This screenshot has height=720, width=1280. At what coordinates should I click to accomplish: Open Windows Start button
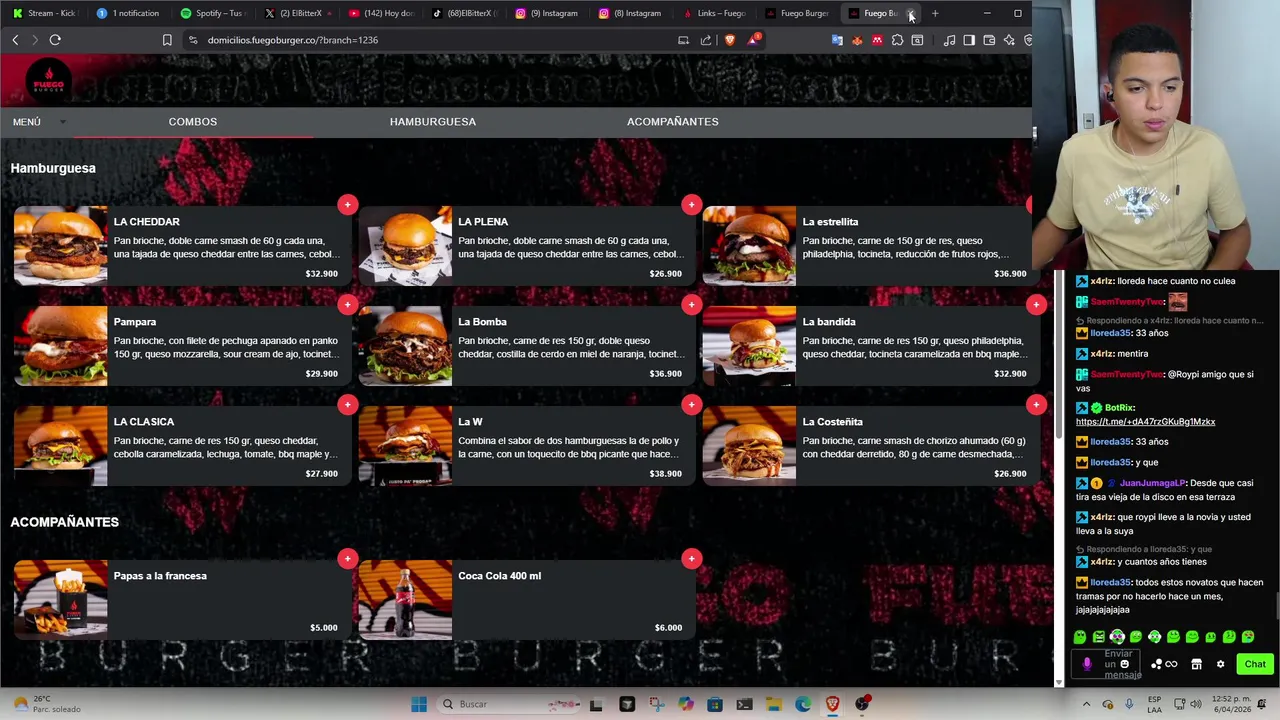pyautogui.click(x=419, y=704)
